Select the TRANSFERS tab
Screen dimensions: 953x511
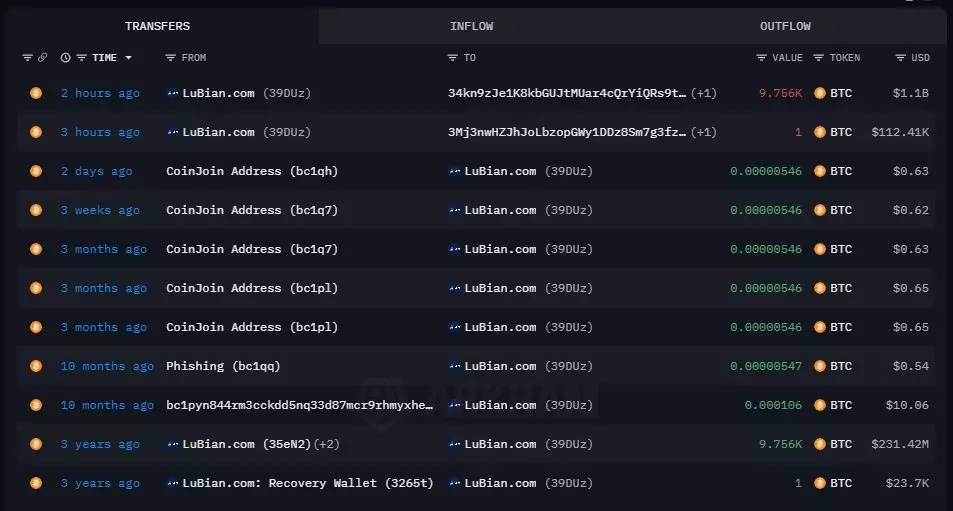coord(157,26)
